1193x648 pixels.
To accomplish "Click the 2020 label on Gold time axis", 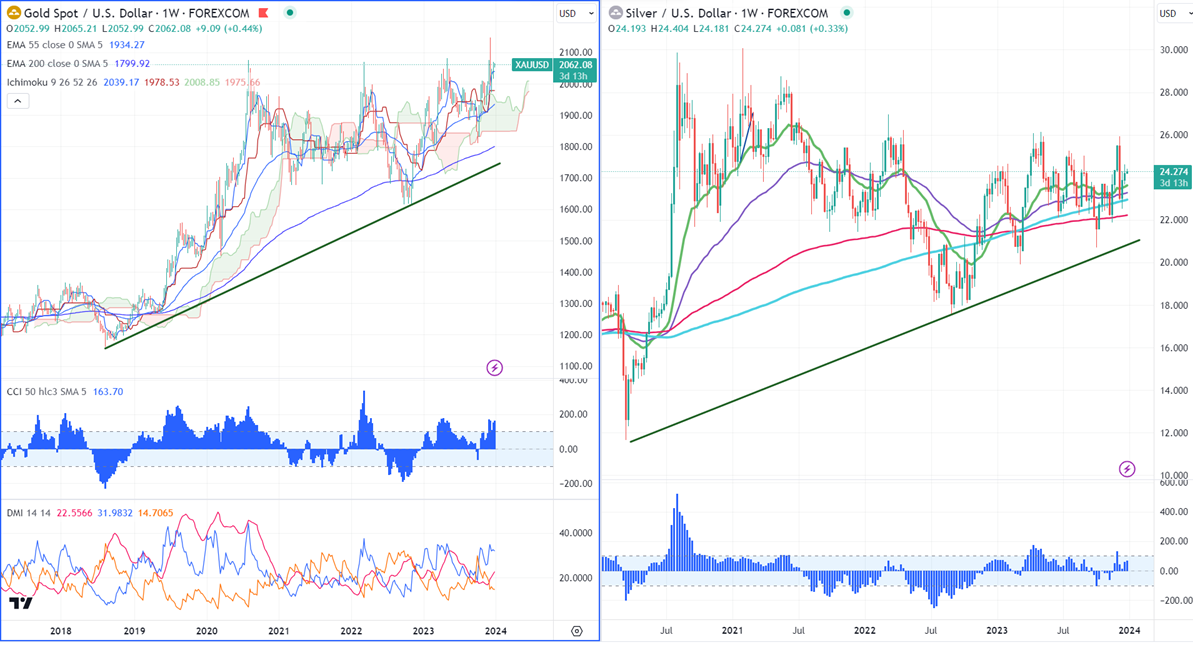I will [206, 631].
